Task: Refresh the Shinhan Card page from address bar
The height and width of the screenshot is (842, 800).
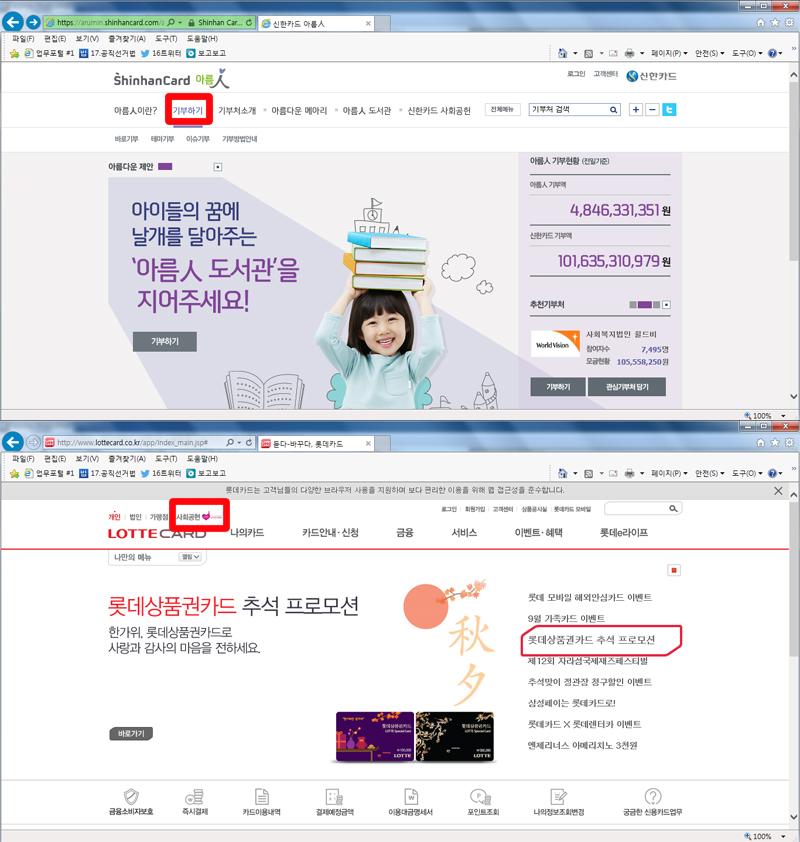Action: (249, 23)
